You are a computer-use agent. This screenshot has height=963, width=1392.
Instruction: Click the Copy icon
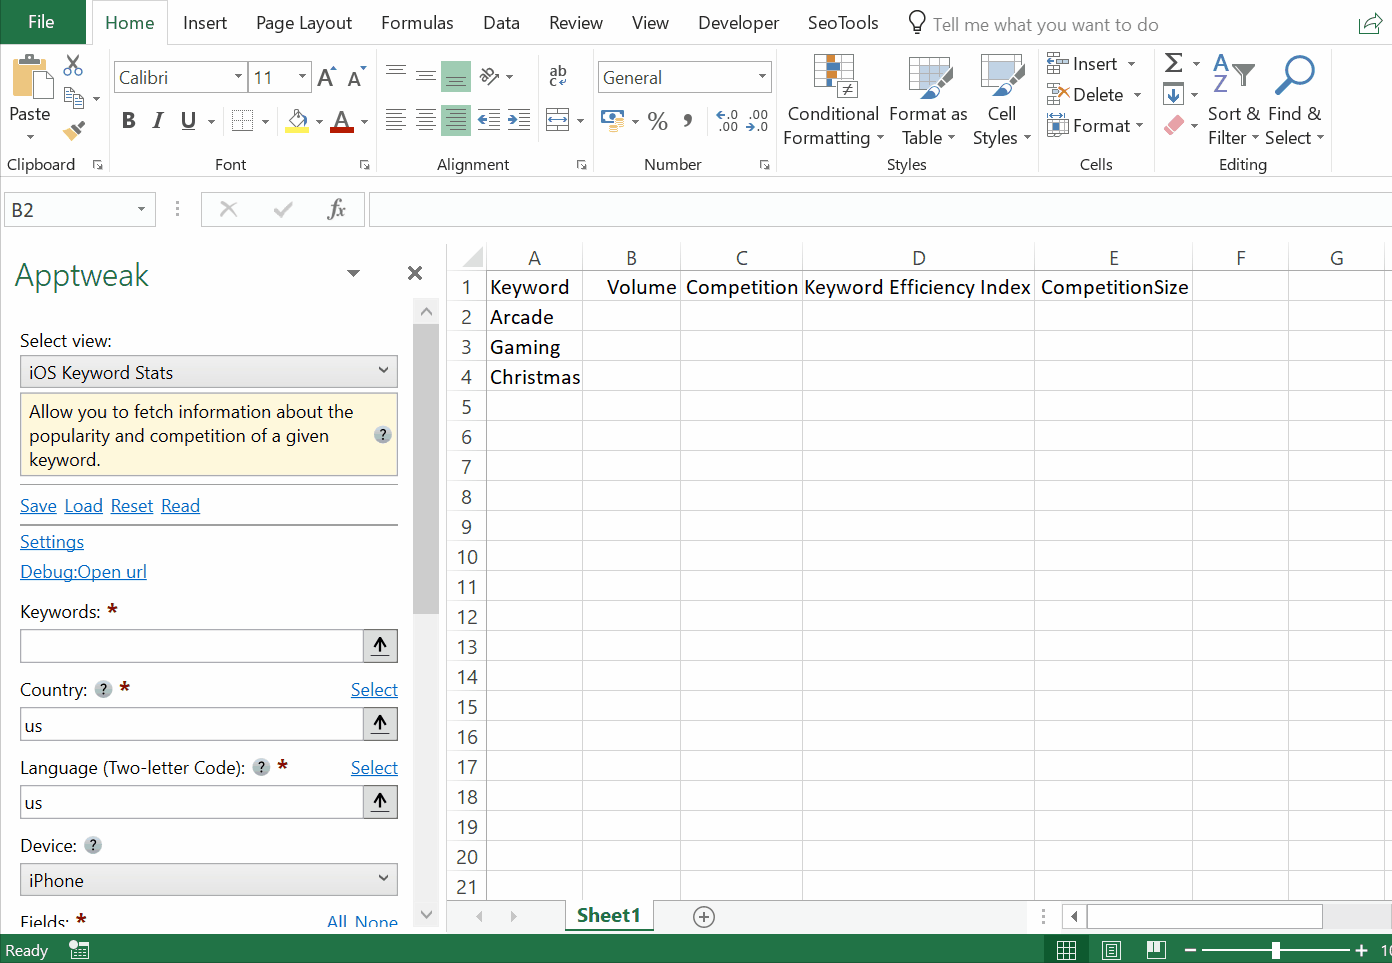(73, 97)
